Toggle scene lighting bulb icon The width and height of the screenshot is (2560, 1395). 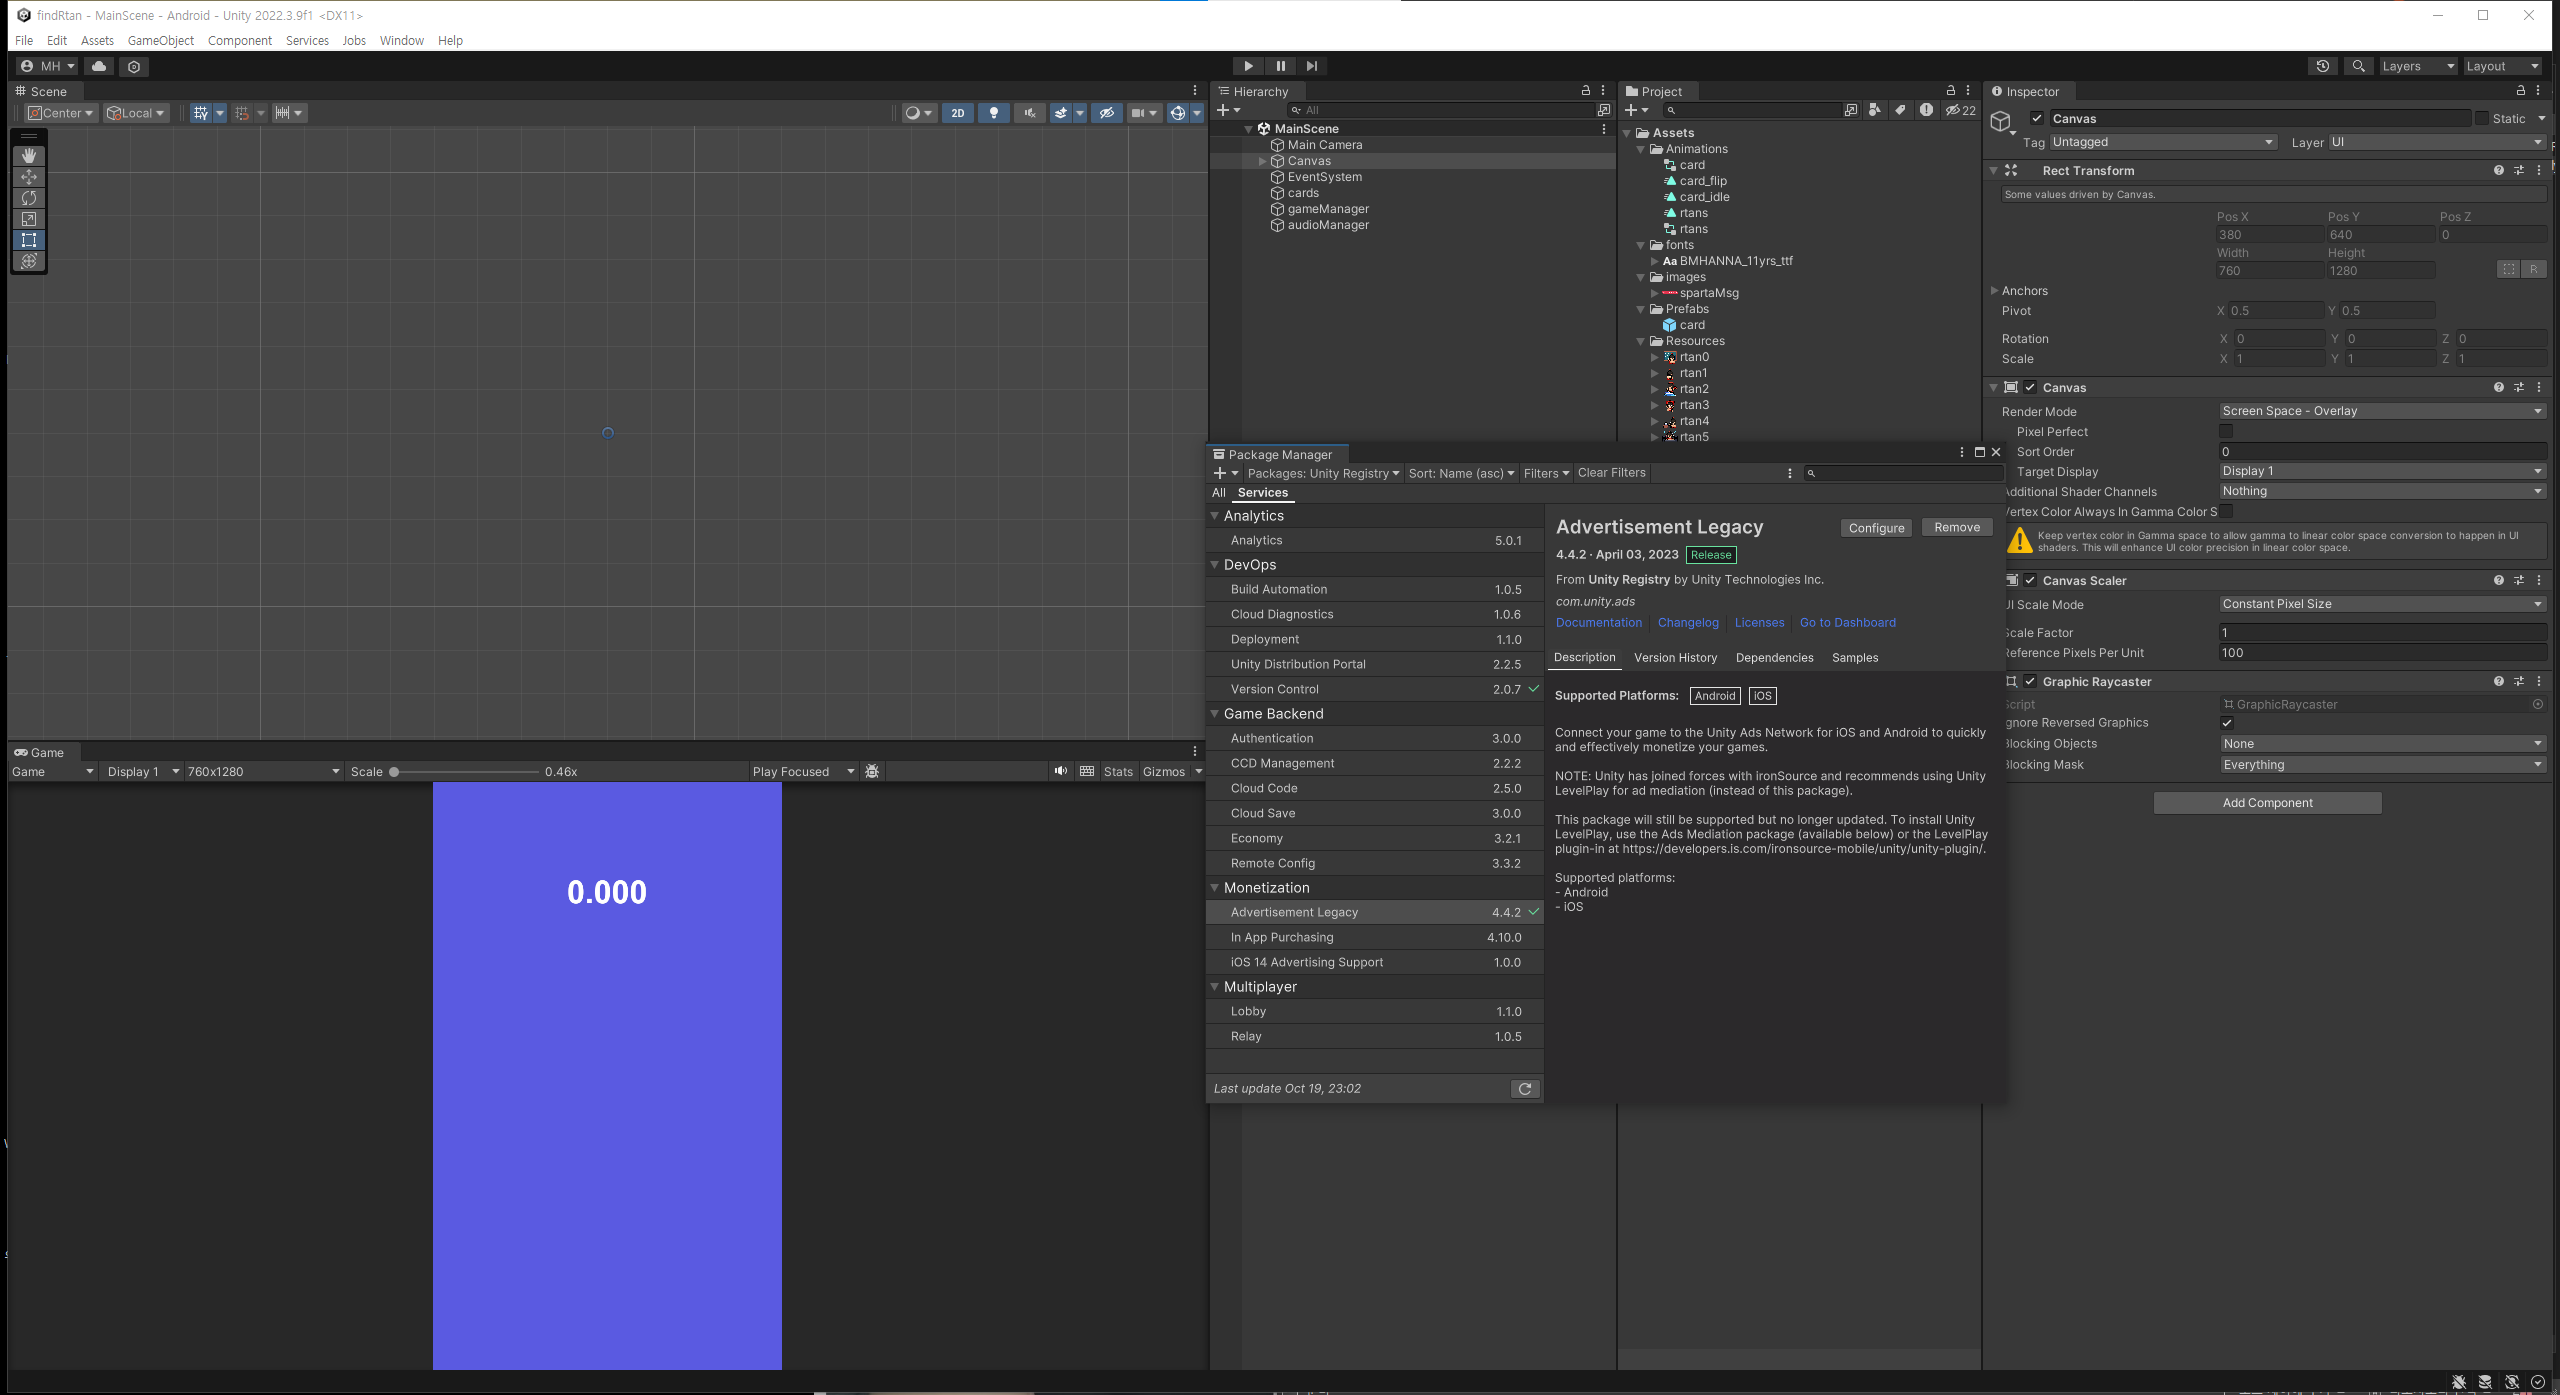point(994,113)
